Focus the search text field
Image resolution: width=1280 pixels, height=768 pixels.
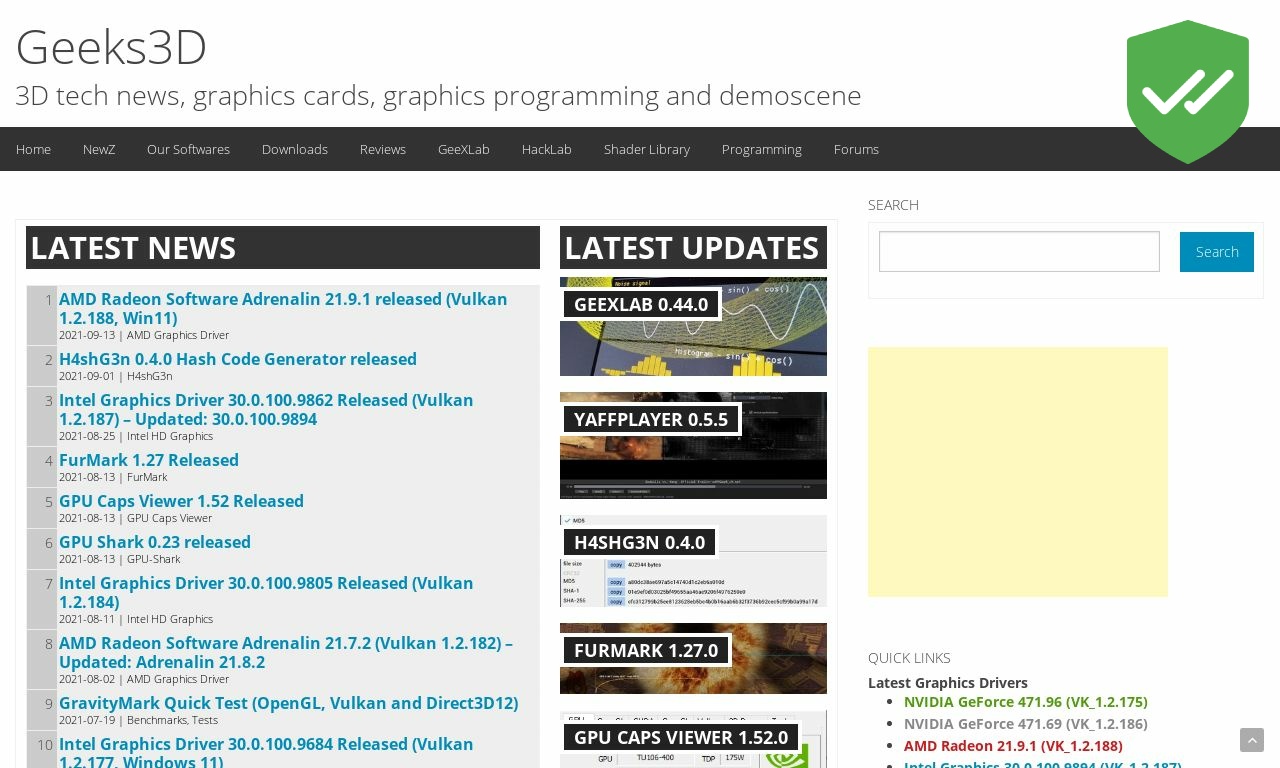tap(1019, 252)
